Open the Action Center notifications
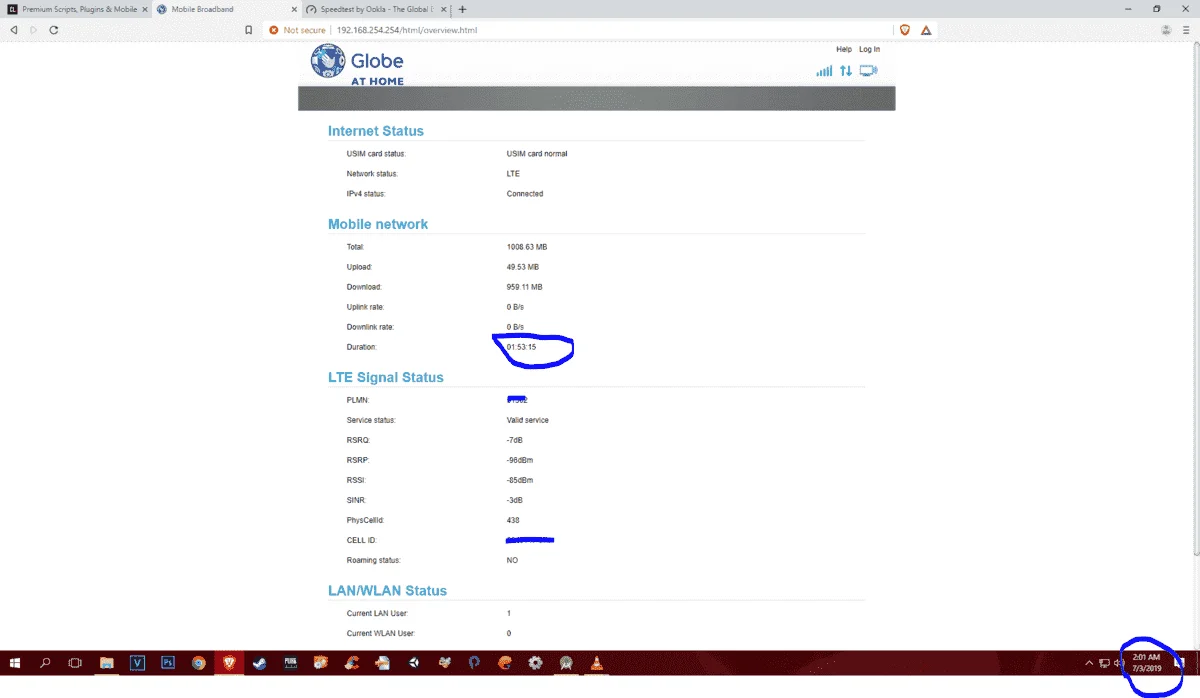 1180,662
